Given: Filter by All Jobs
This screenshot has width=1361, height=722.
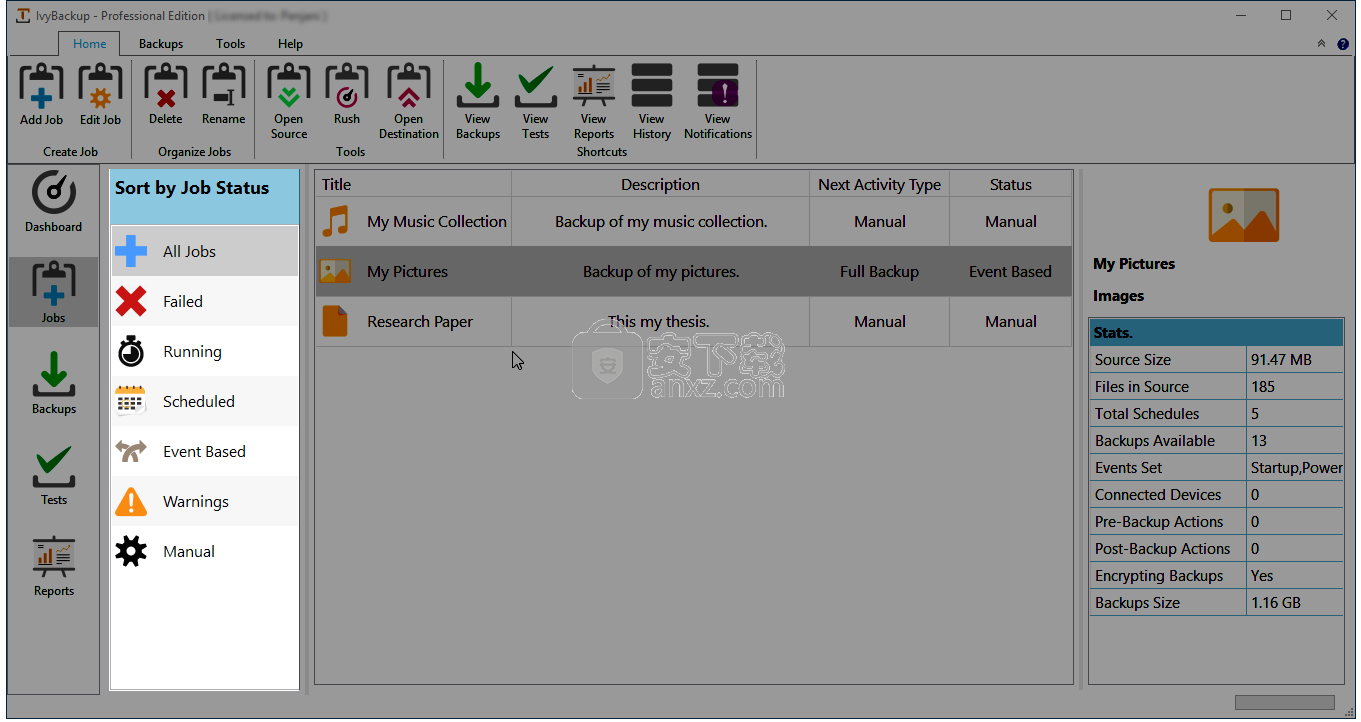Looking at the screenshot, I should click(205, 251).
